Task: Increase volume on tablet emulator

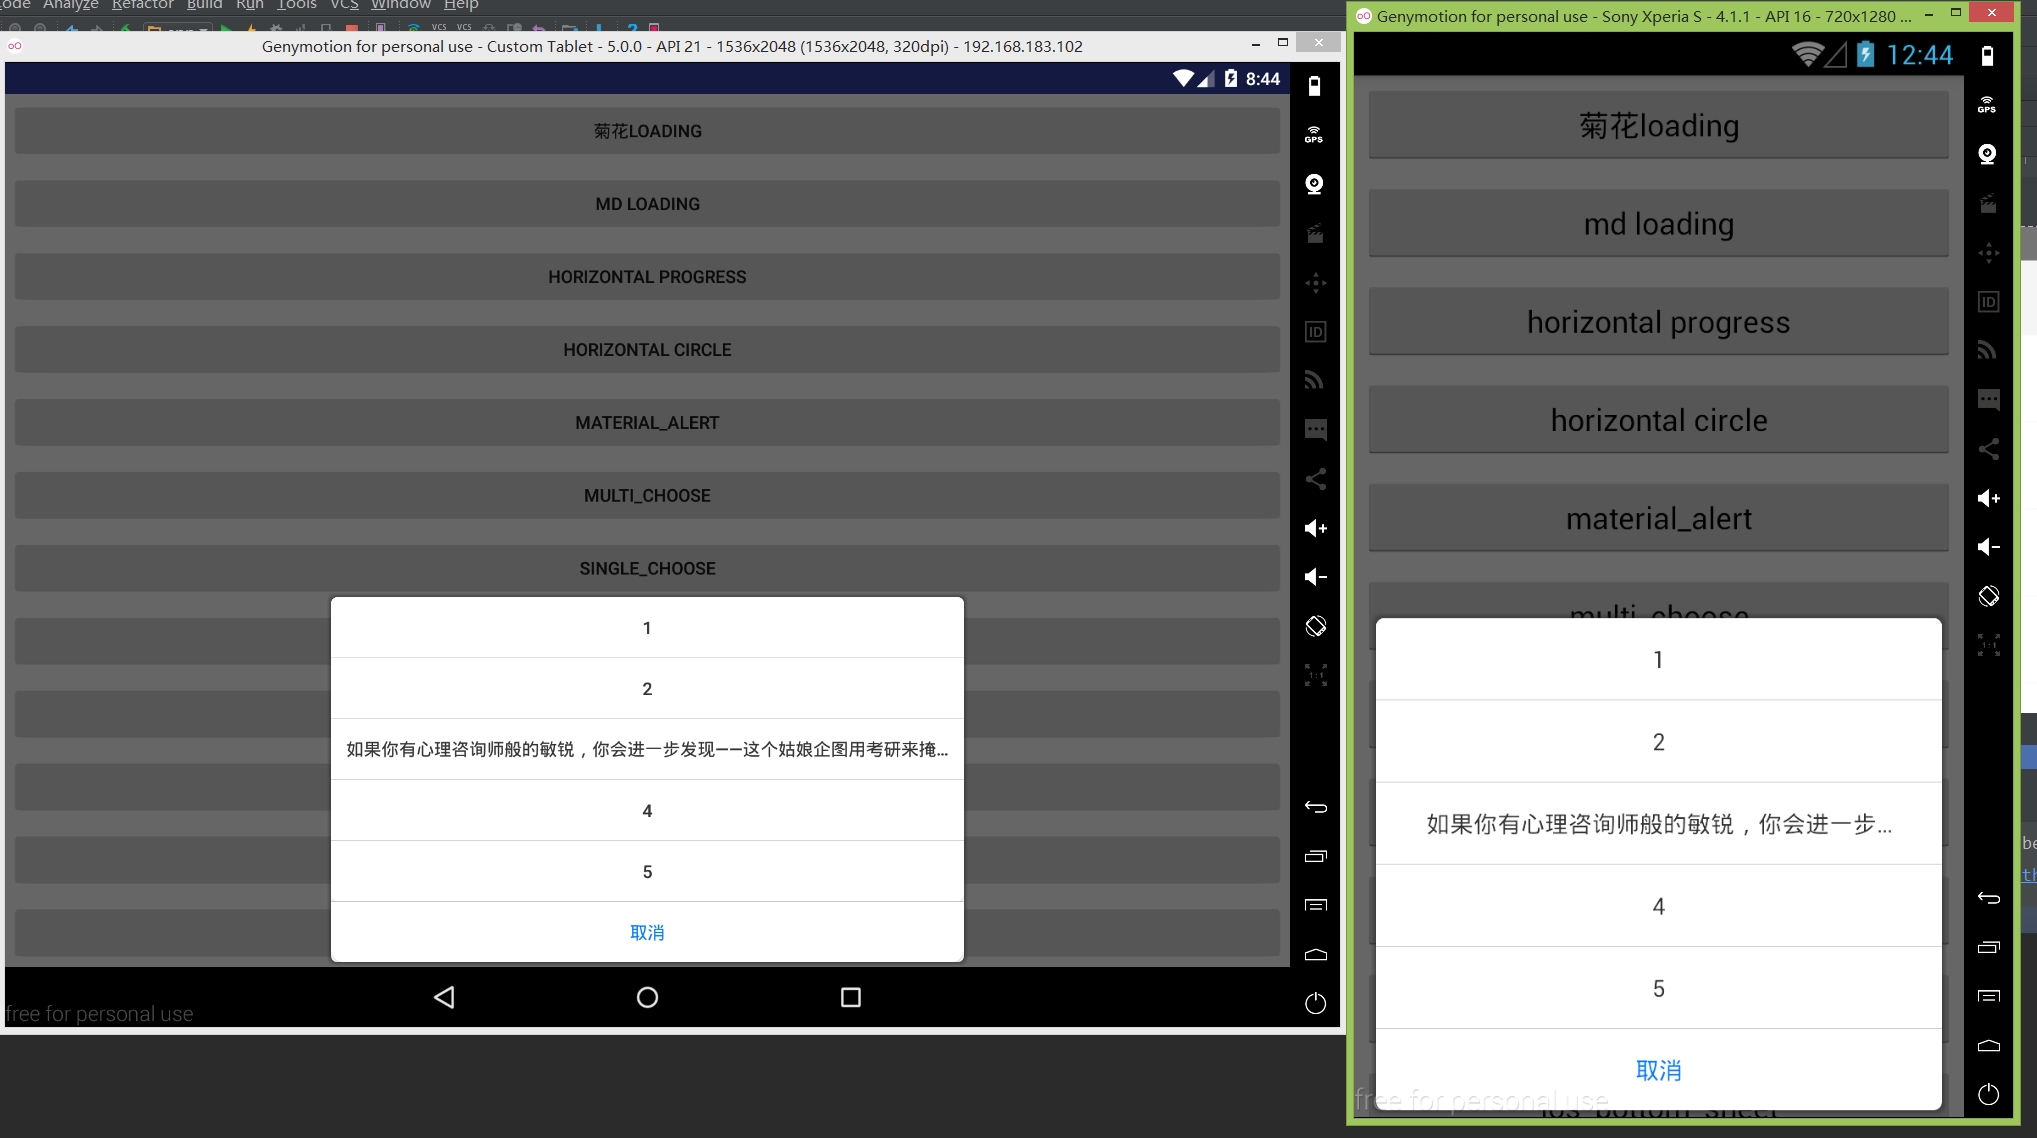Action: pos(1315,528)
